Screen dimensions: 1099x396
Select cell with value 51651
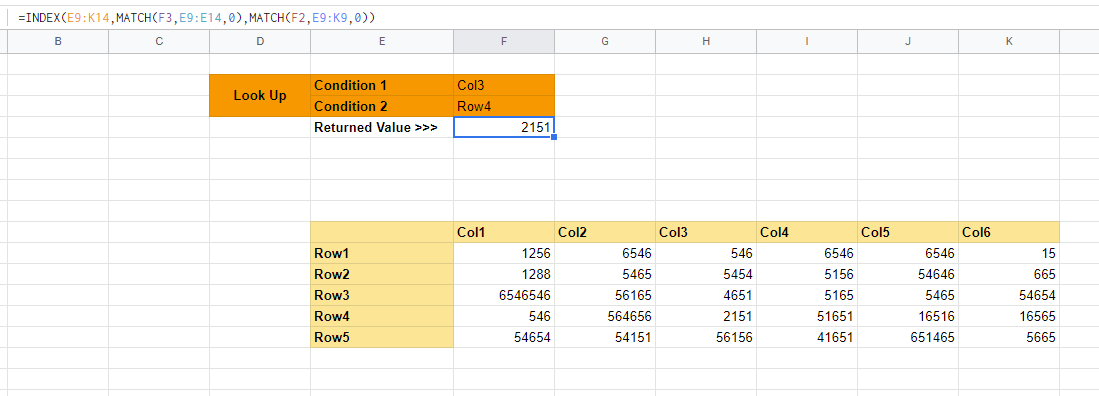coord(807,316)
